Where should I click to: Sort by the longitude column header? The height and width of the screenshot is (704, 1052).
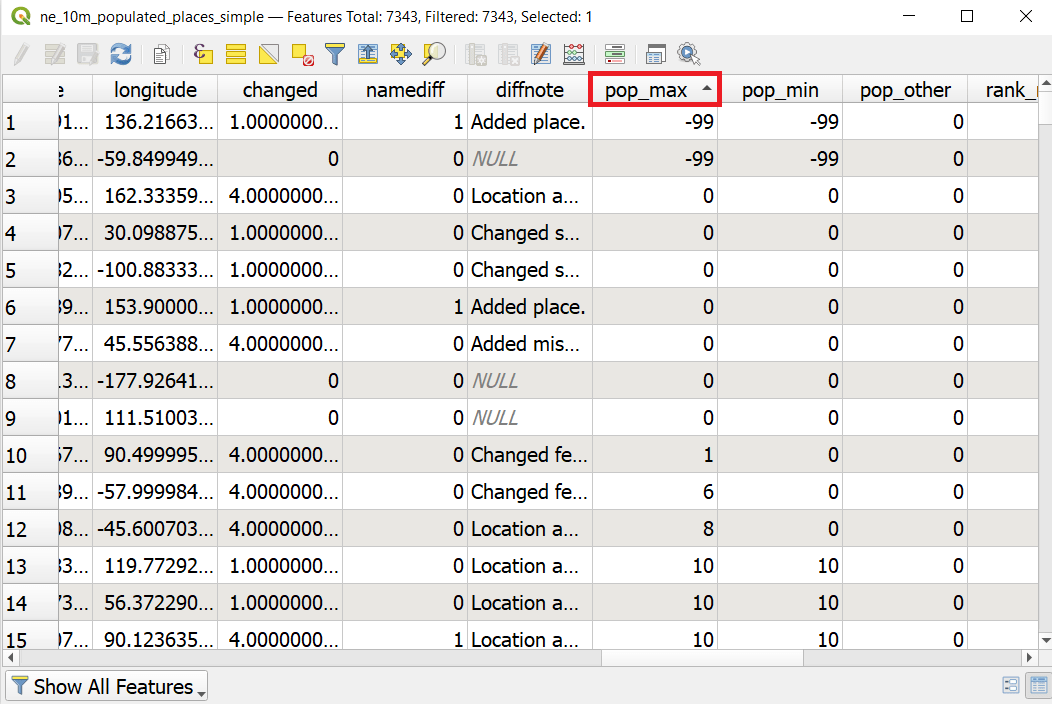point(155,89)
